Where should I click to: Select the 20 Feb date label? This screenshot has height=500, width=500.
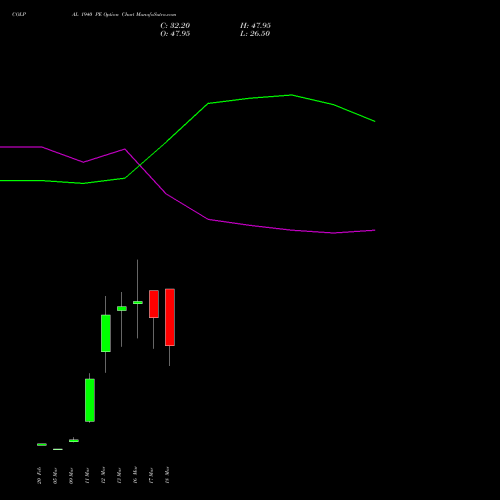[39, 476]
